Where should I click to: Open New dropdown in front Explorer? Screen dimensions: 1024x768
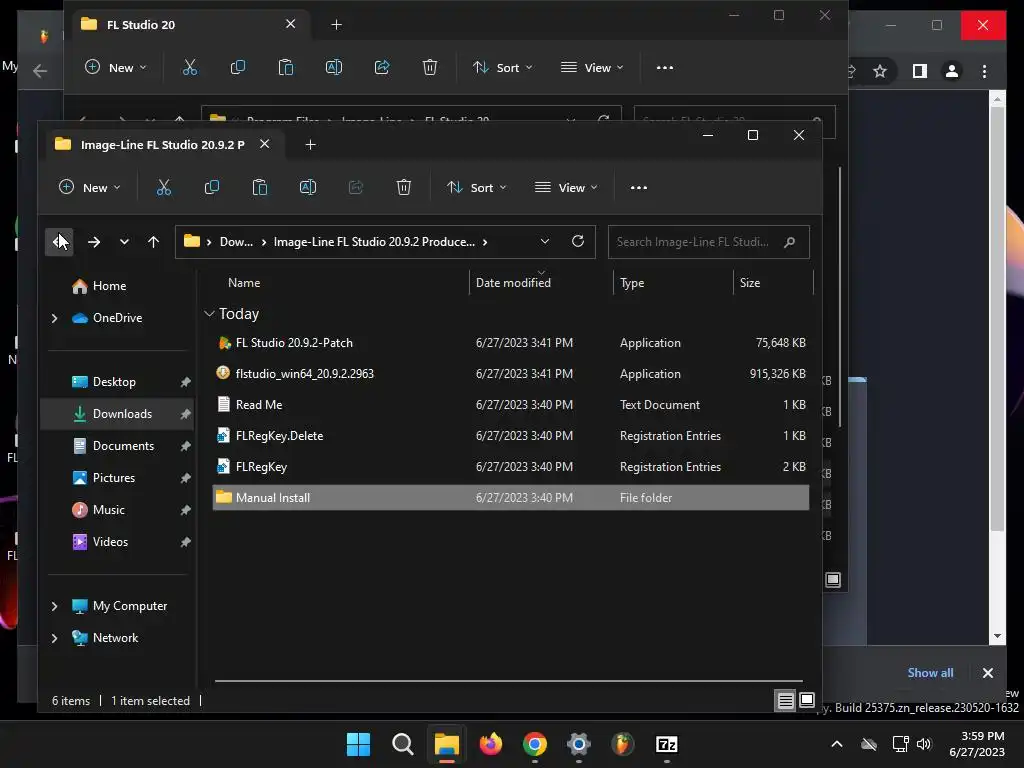[x=90, y=188]
